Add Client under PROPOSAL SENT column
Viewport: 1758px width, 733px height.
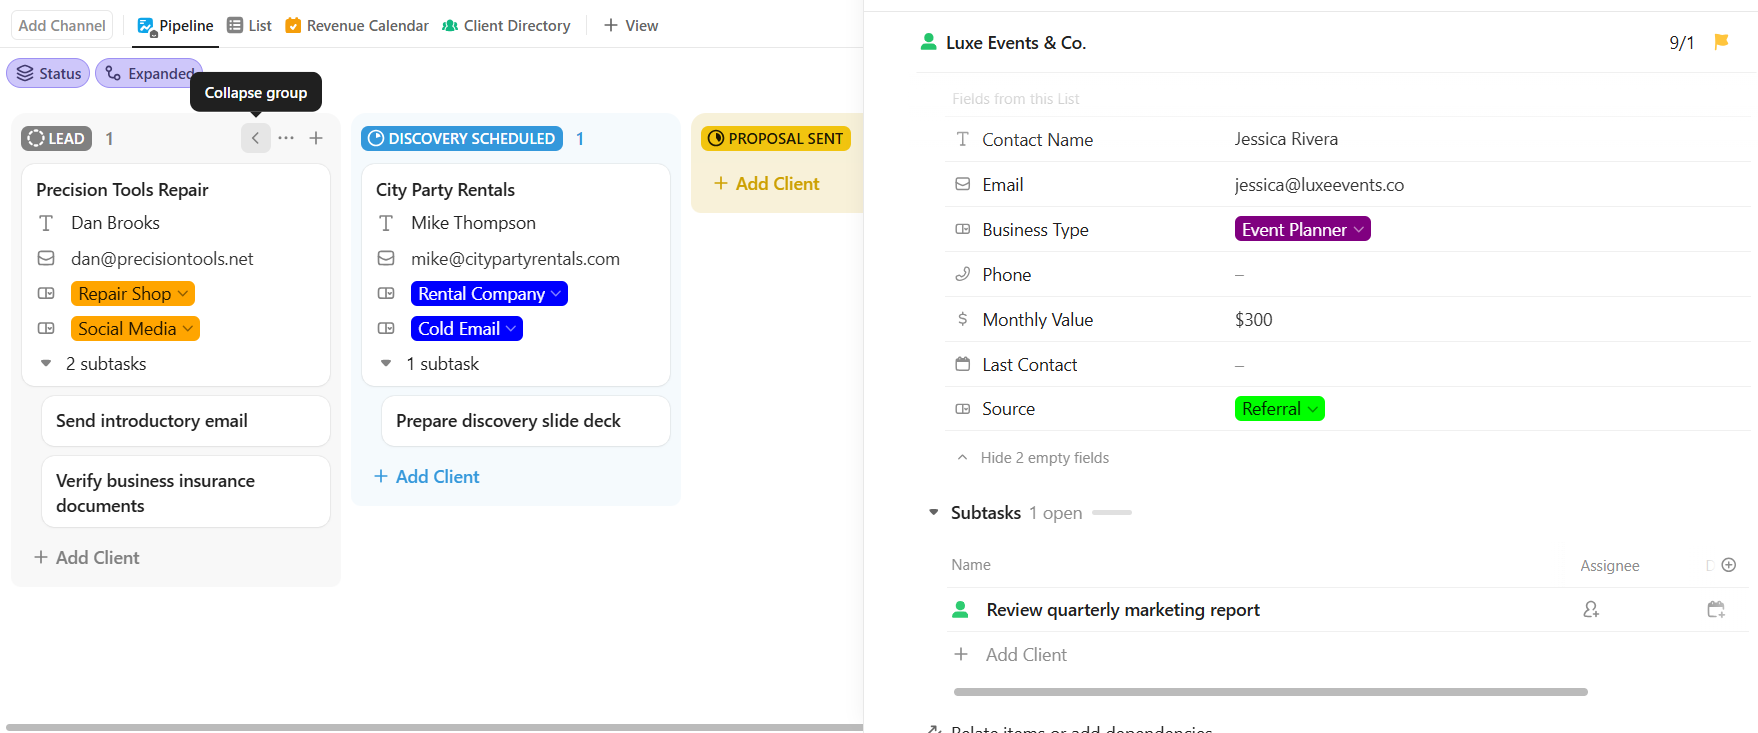pyautogui.click(x=766, y=183)
